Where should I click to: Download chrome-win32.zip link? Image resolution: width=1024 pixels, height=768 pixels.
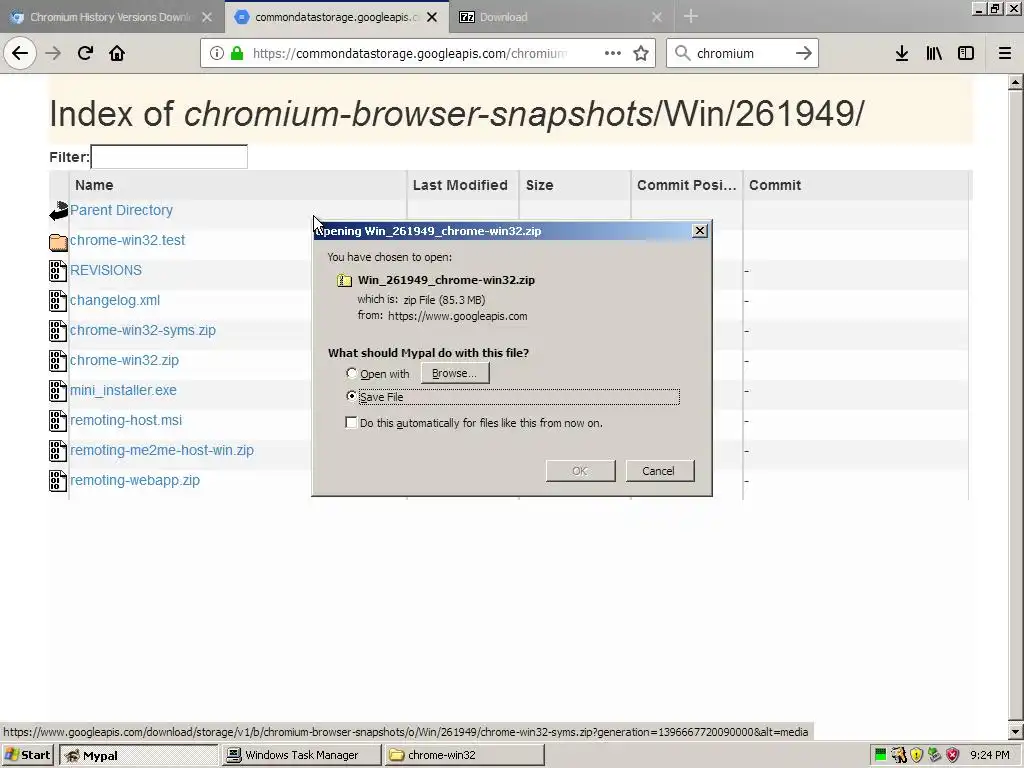pos(124,360)
